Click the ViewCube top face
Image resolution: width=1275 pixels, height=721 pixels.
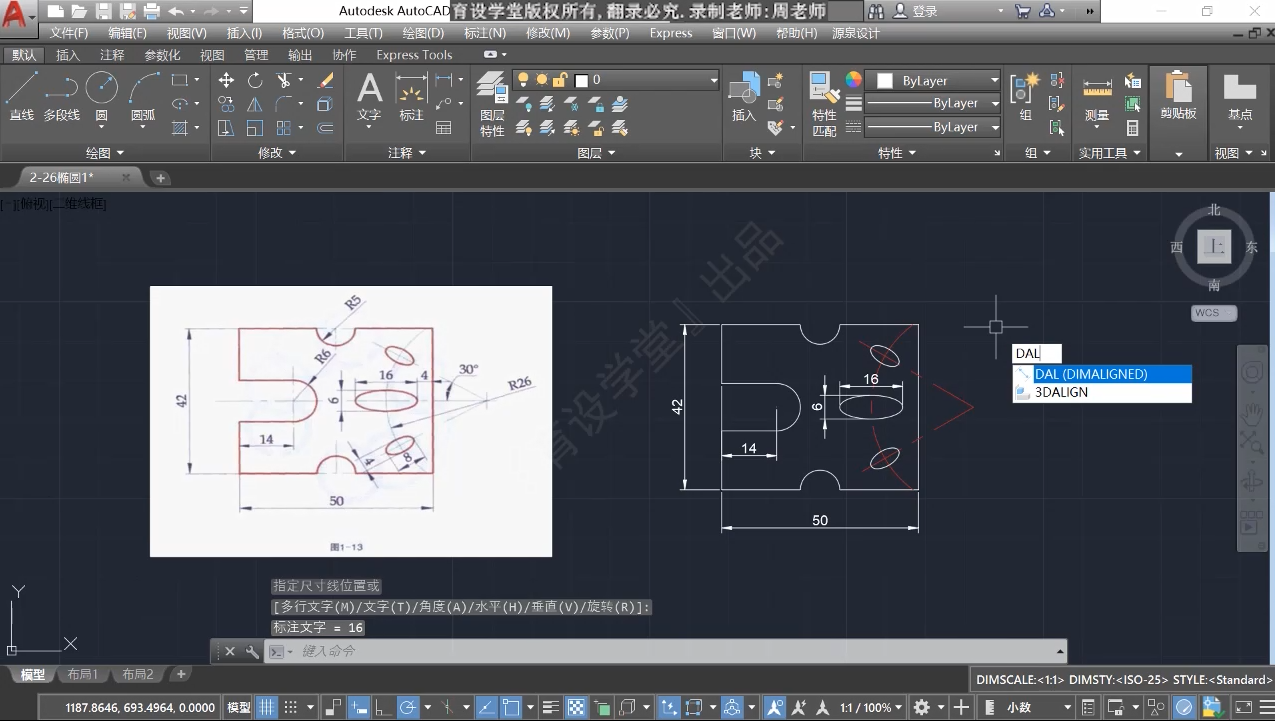[x=1215, y=246]
